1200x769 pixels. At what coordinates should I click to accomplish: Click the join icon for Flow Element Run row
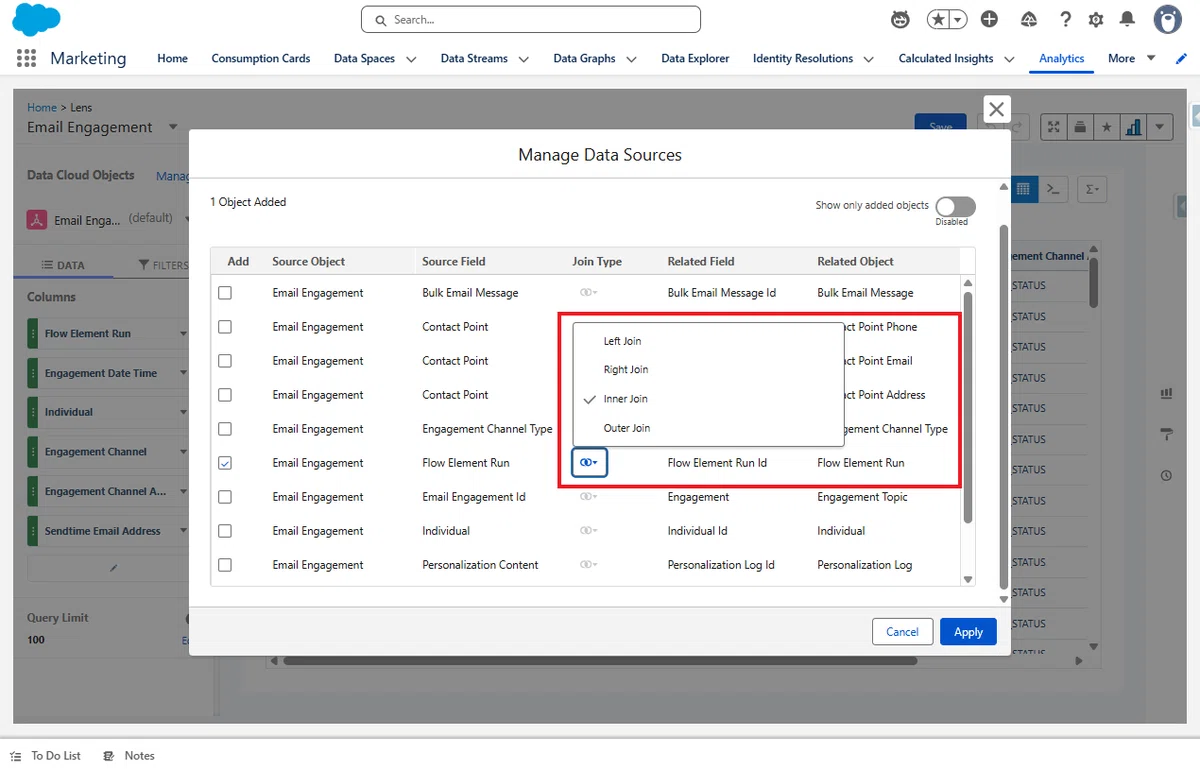point(589,463)
